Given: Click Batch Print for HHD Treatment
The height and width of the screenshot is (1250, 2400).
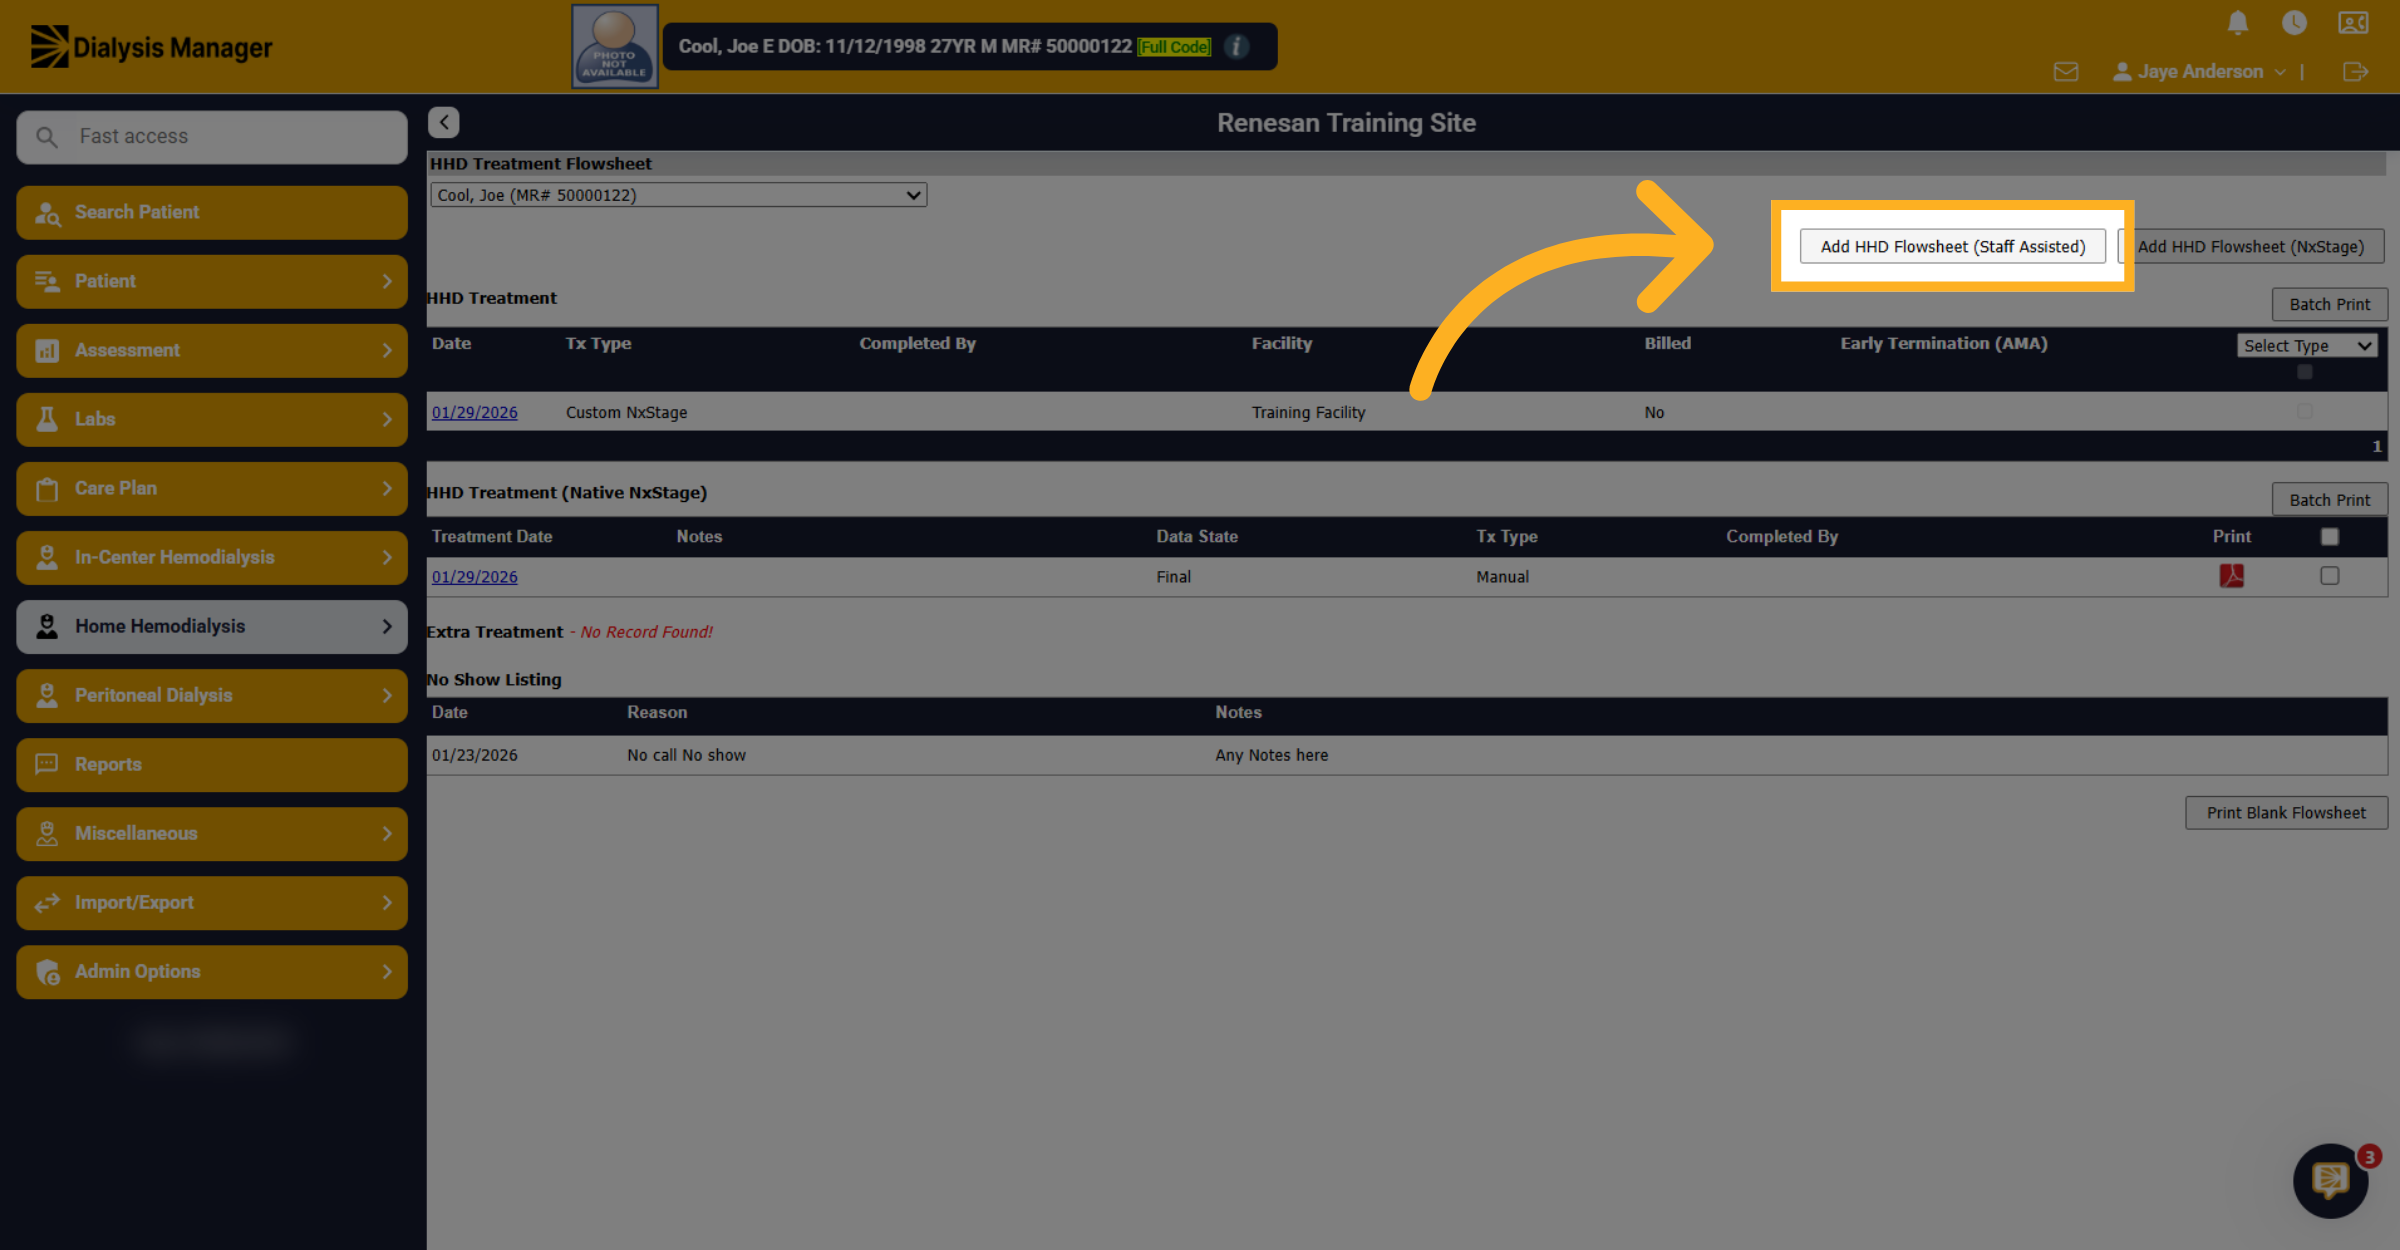Looking at the screenshot, I should (2330, 304).
